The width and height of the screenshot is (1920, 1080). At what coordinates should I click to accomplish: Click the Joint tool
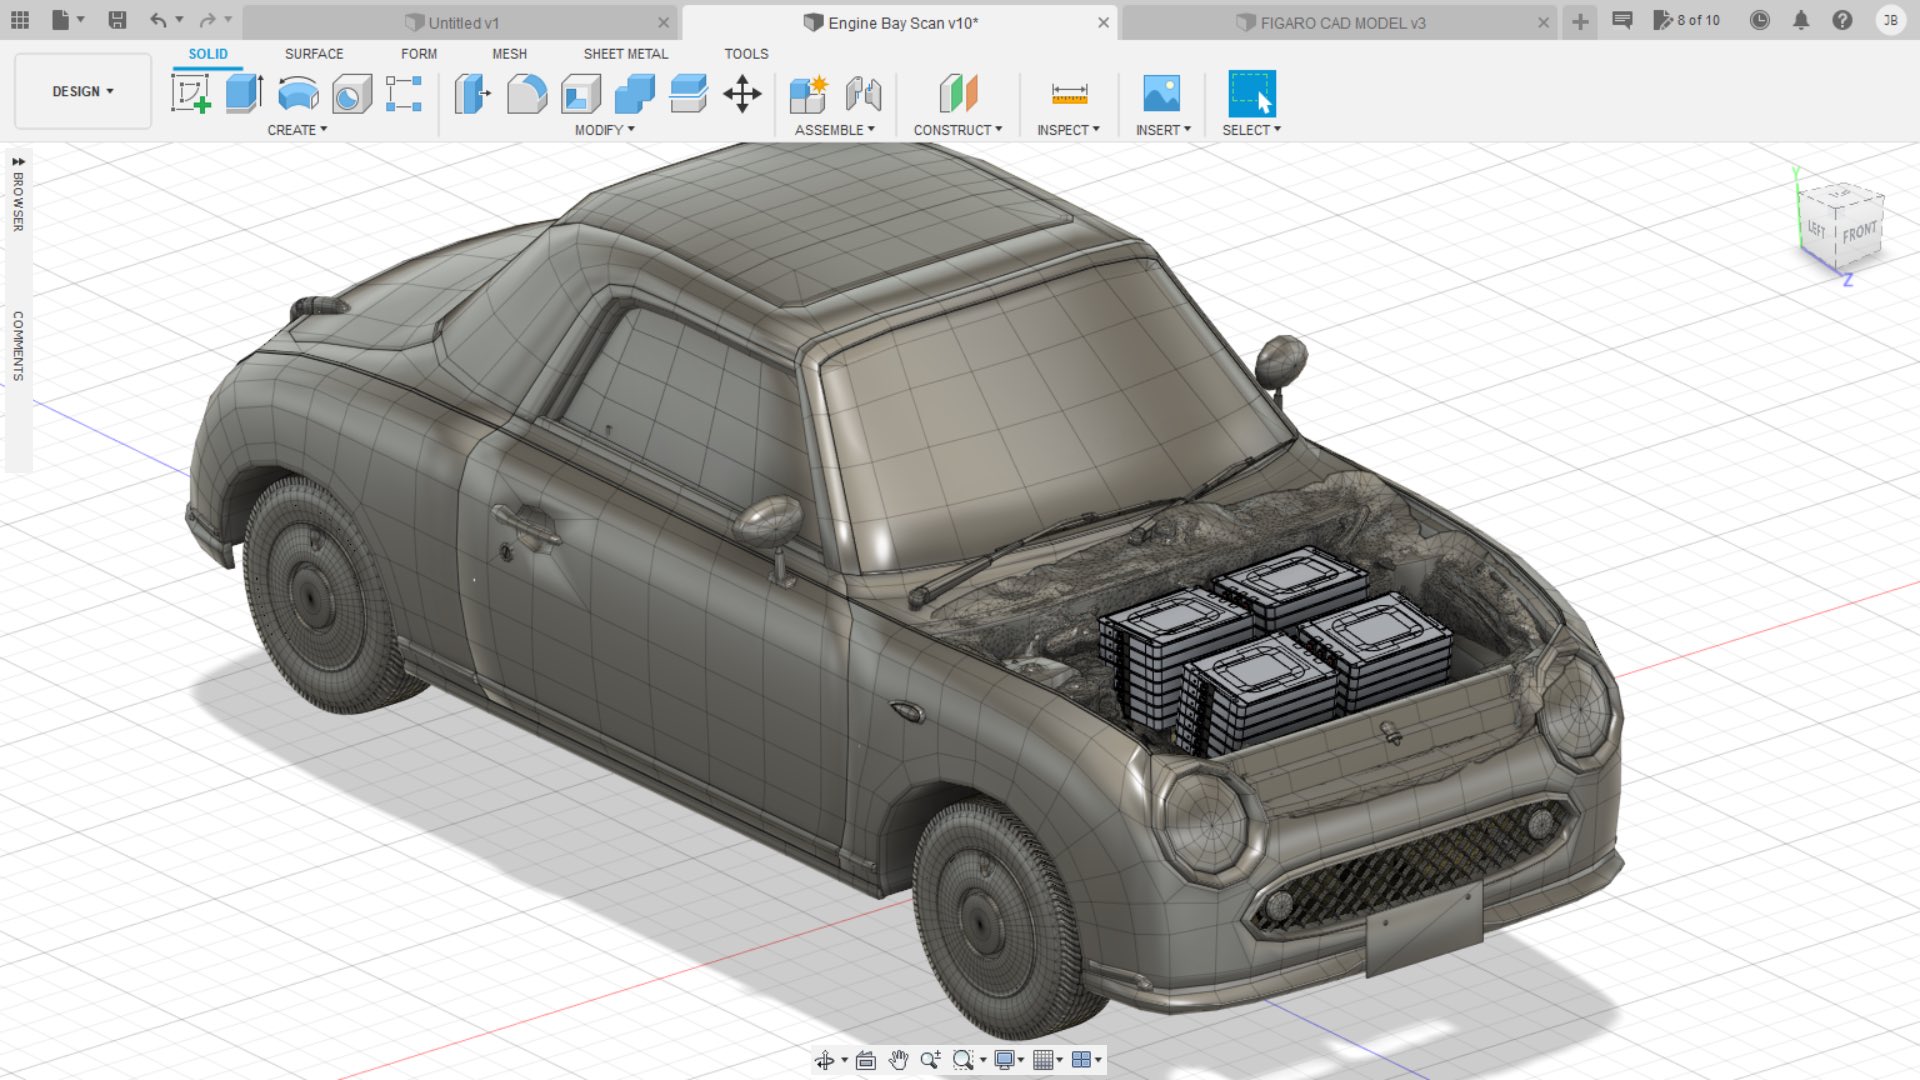click(x=863, y=94)
